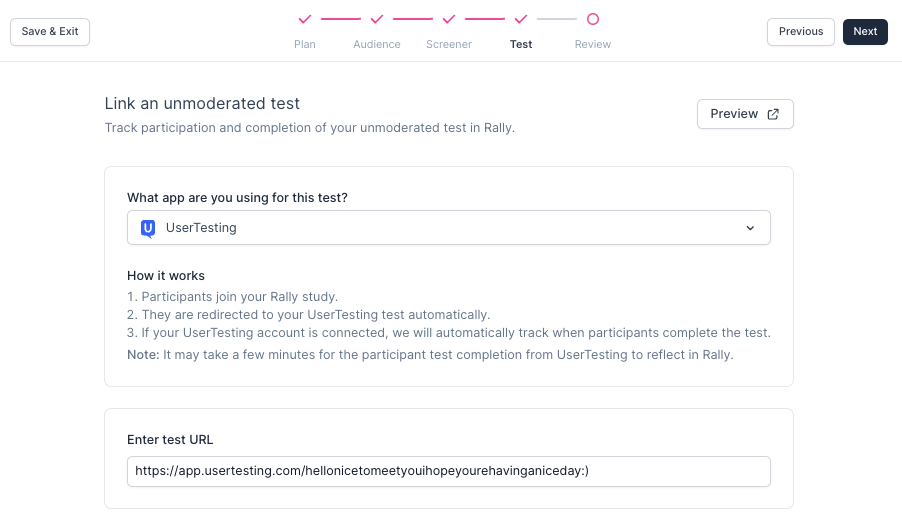The image size is (902, 519).
Task: Open the Preview button
Action: click(x=744, y=114)
